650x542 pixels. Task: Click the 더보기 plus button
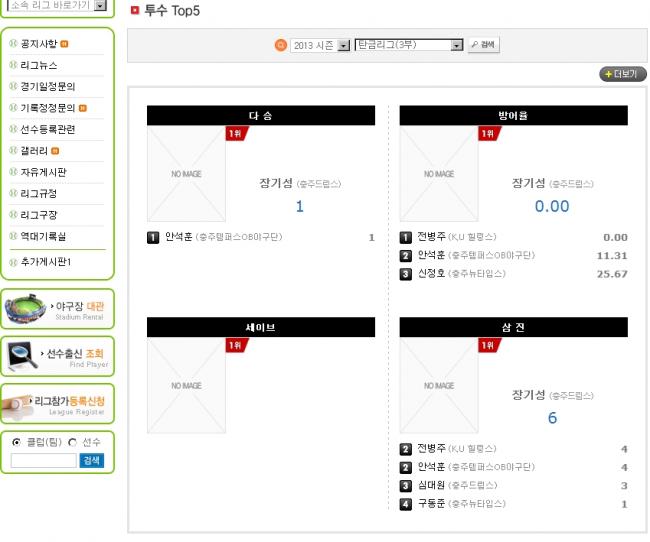coord(623,74)
